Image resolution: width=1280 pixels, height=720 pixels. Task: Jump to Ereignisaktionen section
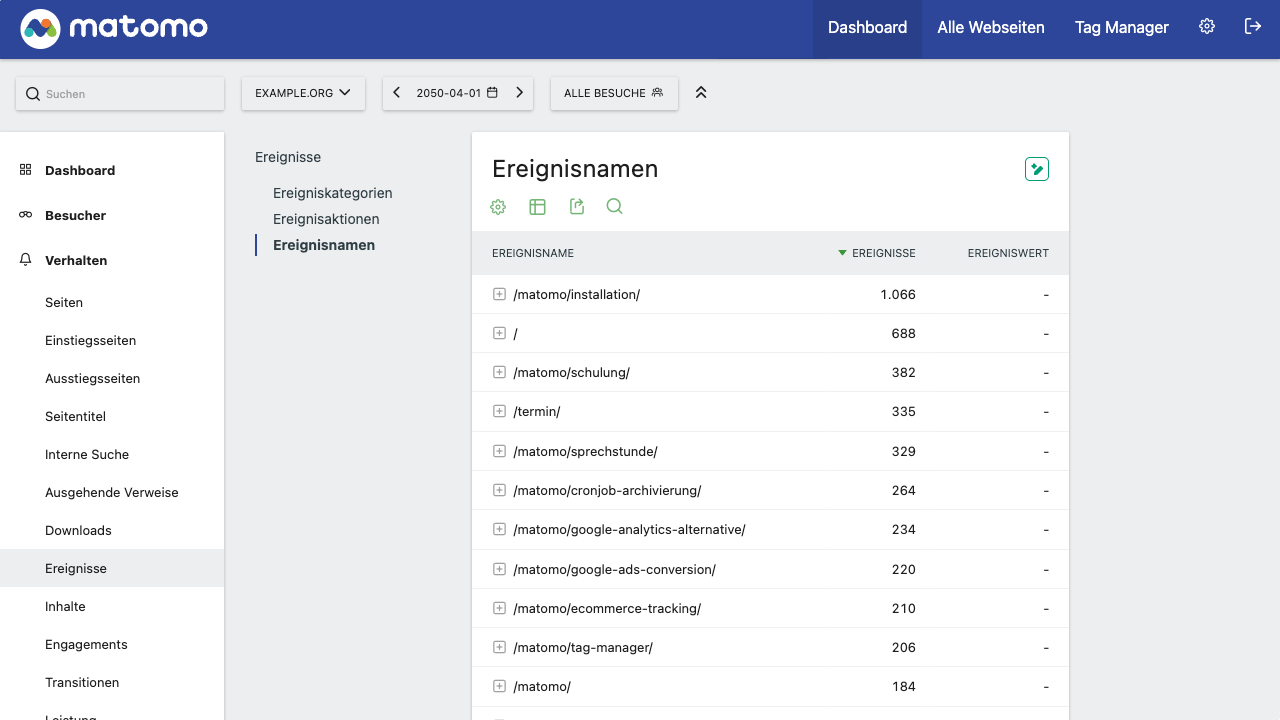pos(326,219)
